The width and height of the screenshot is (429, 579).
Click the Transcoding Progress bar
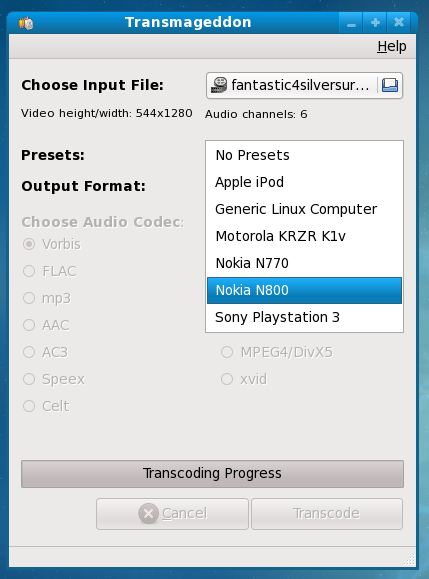pos(212,474)
